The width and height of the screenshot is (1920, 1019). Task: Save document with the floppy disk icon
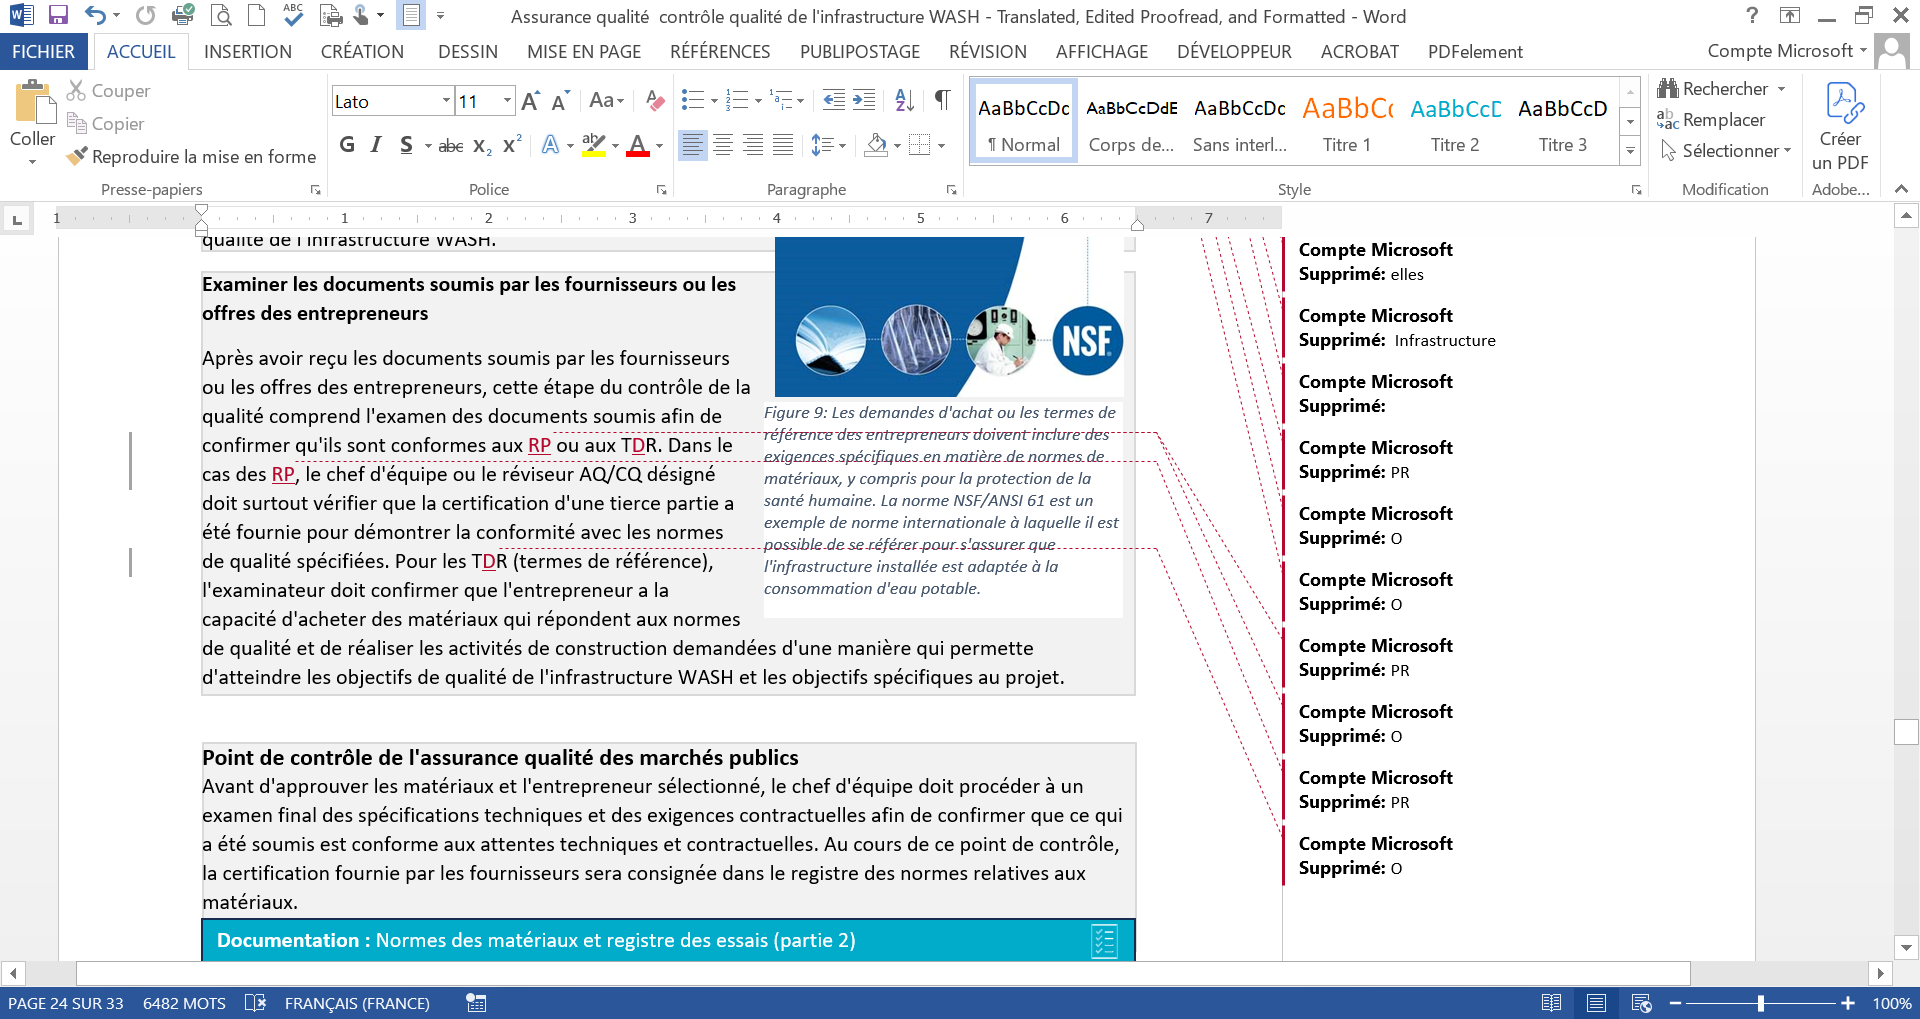[58, 15]
